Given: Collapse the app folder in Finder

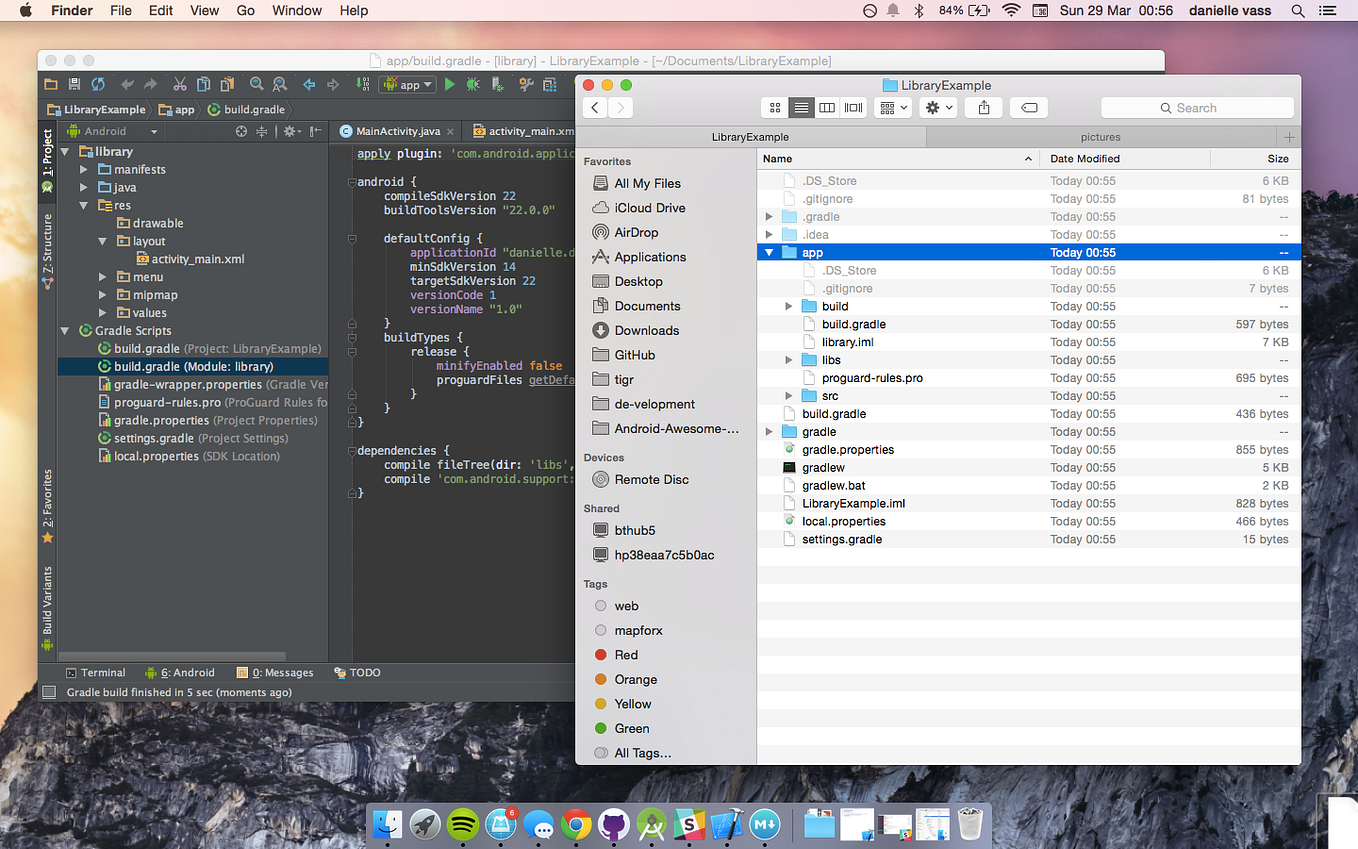Looking at the screenshot, I should point(769,252).
